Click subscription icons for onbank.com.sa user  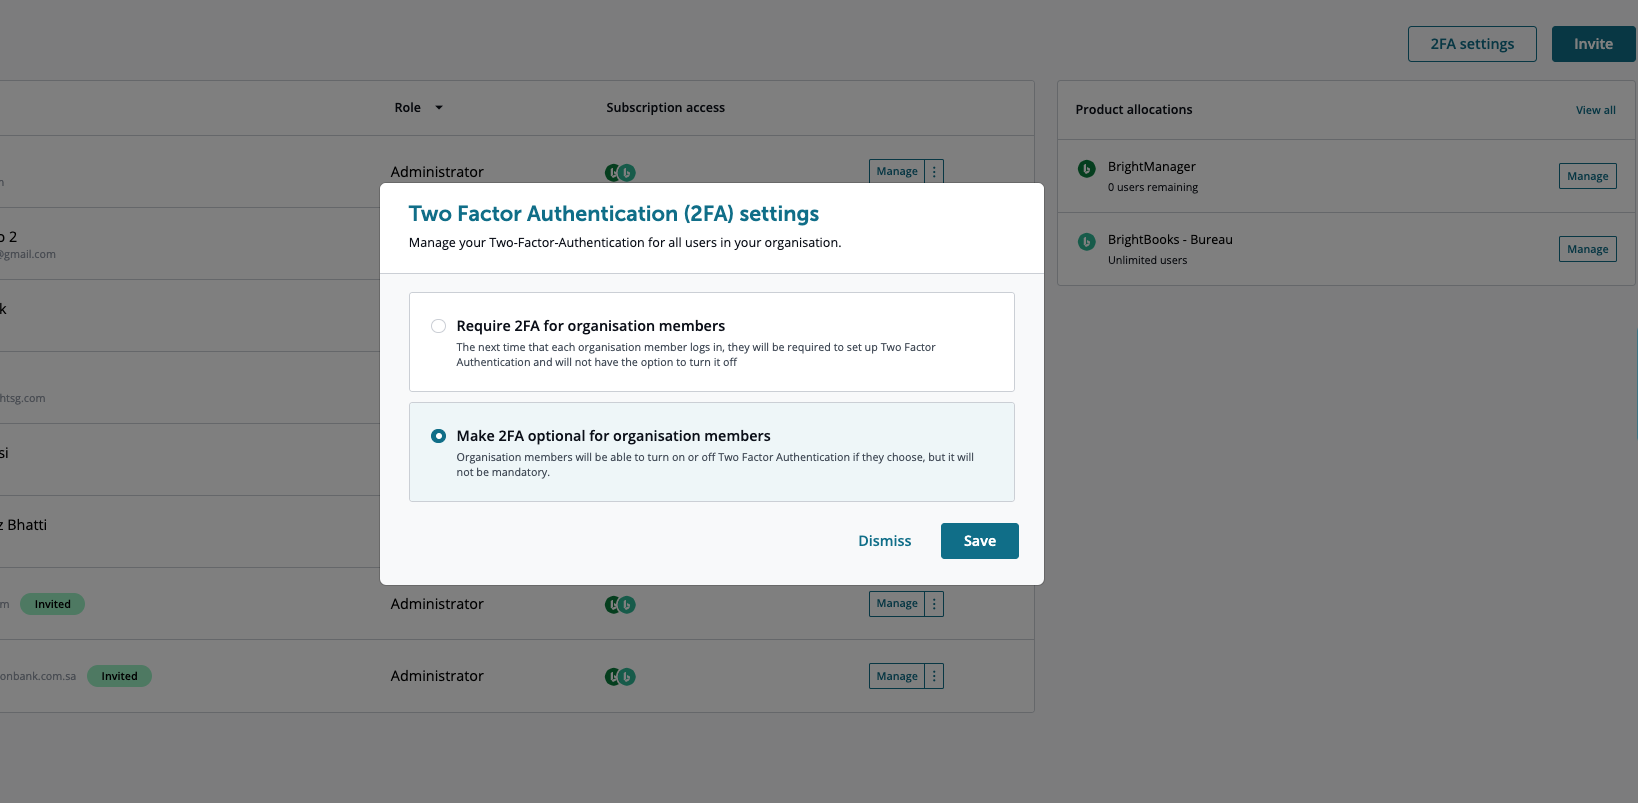click(x=620, y=677)
